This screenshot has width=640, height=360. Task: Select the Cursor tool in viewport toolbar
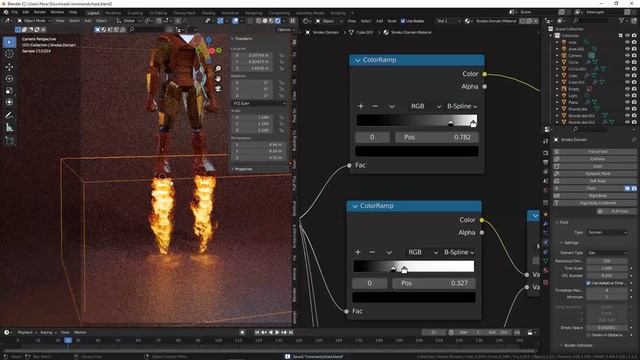click(9, 54)
